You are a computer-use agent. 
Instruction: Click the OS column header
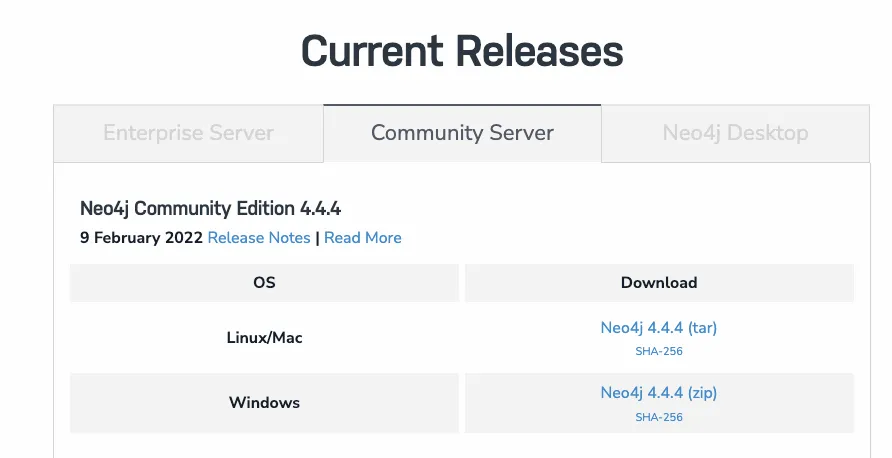(264, 283)
